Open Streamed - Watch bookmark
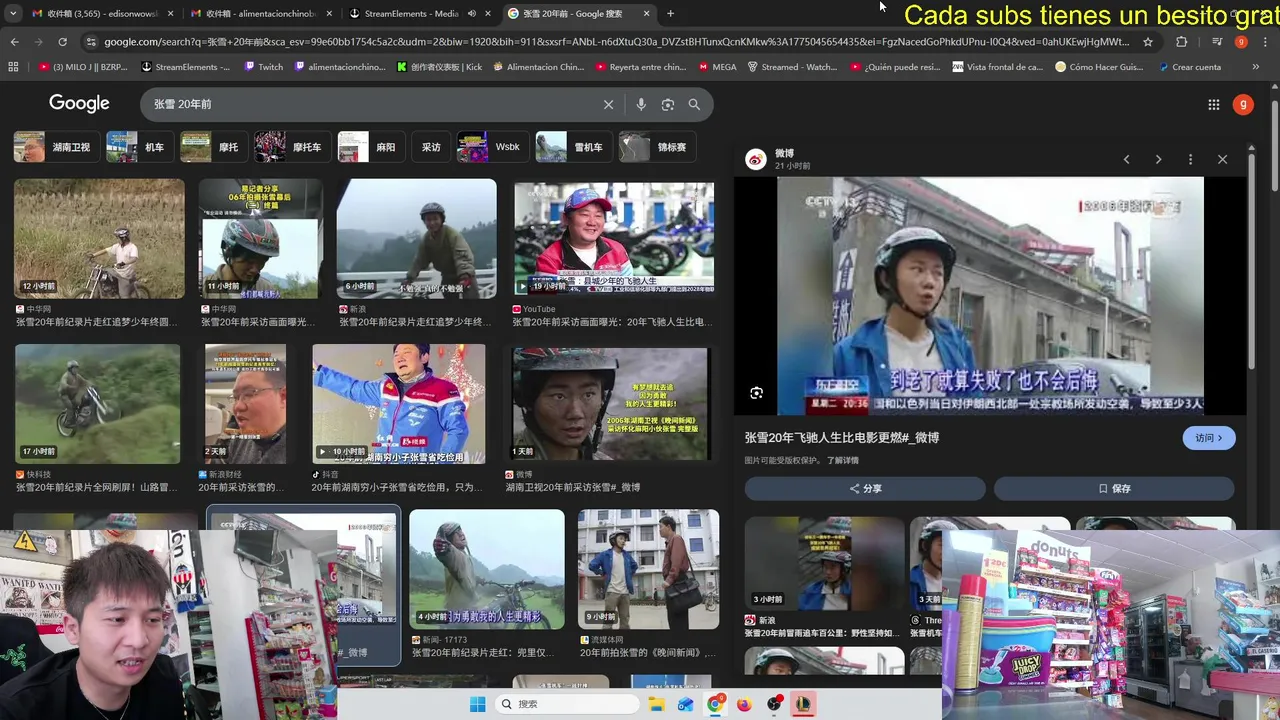The width and height of the screenshot is (1280, 720). (792, 67)
